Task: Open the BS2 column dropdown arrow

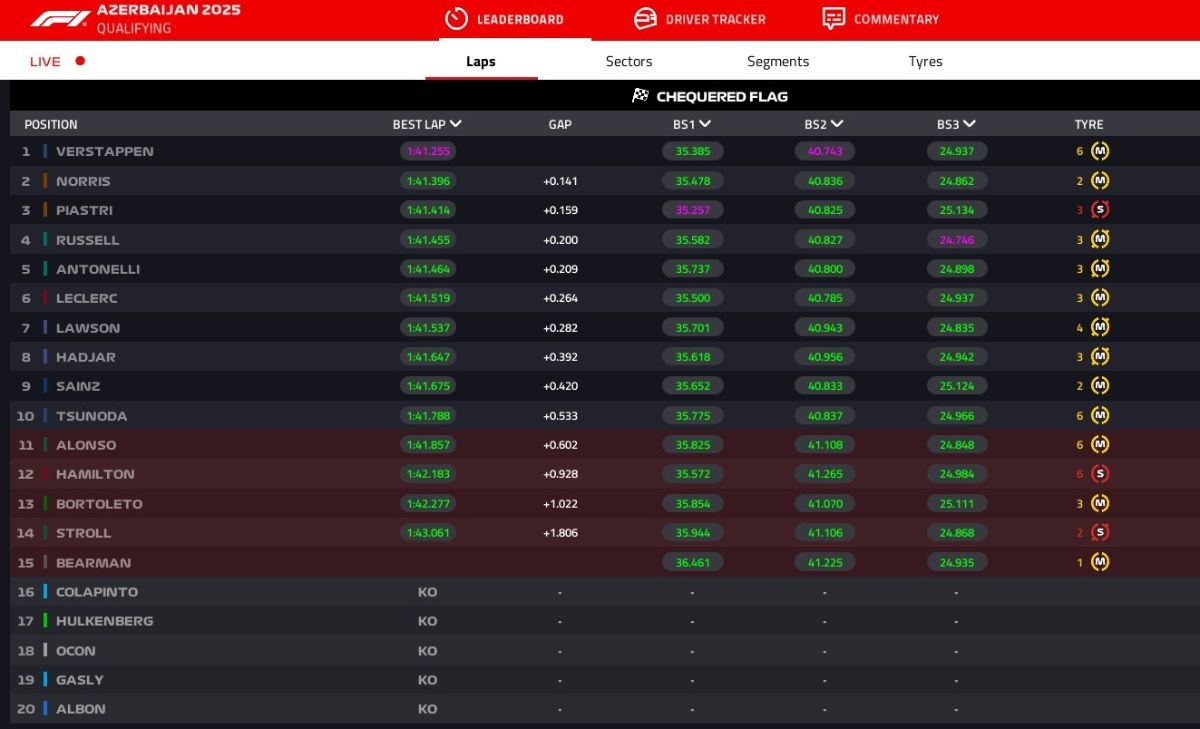Action: tap(837, 124)
